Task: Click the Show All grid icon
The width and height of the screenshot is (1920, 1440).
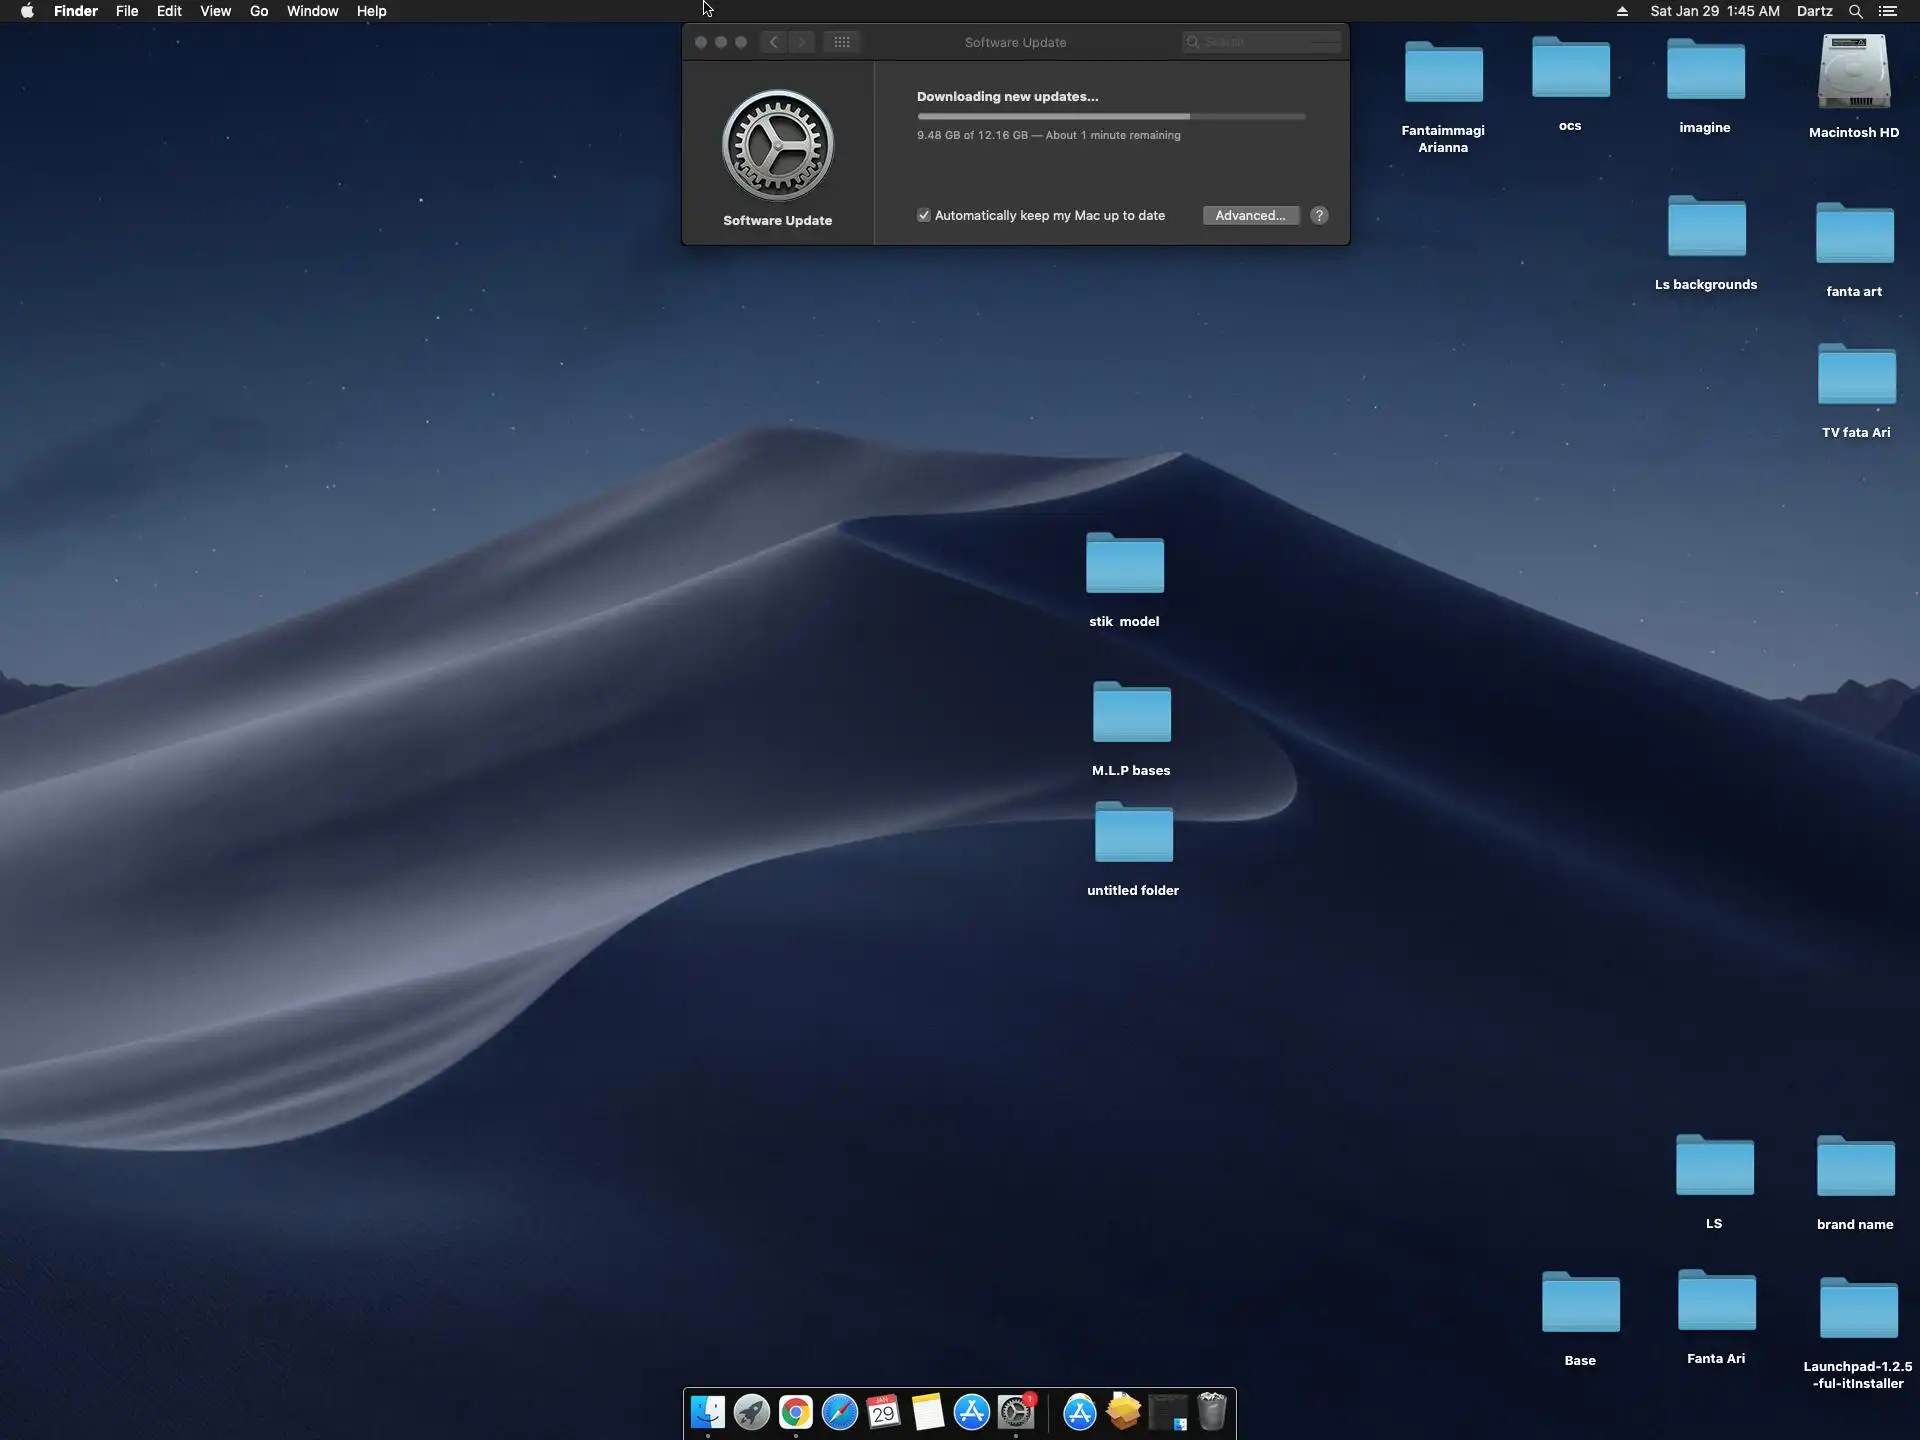Action: 842,42
